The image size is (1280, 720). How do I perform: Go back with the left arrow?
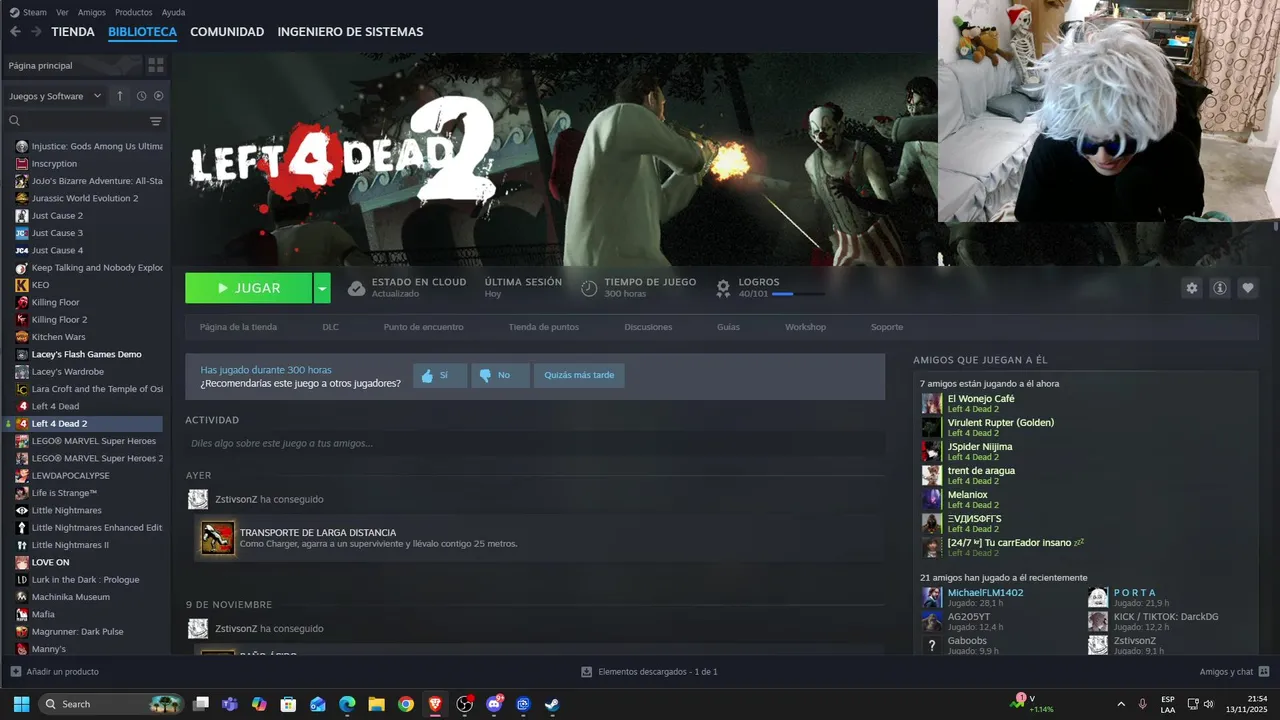coord(15,32)
